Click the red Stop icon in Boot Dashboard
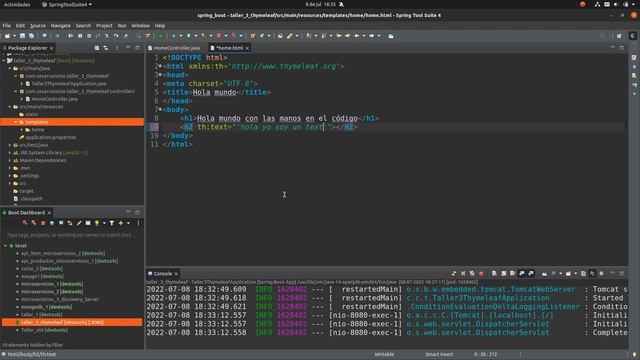The height and width of the screenshot is (360, 640). coord(43,223)
